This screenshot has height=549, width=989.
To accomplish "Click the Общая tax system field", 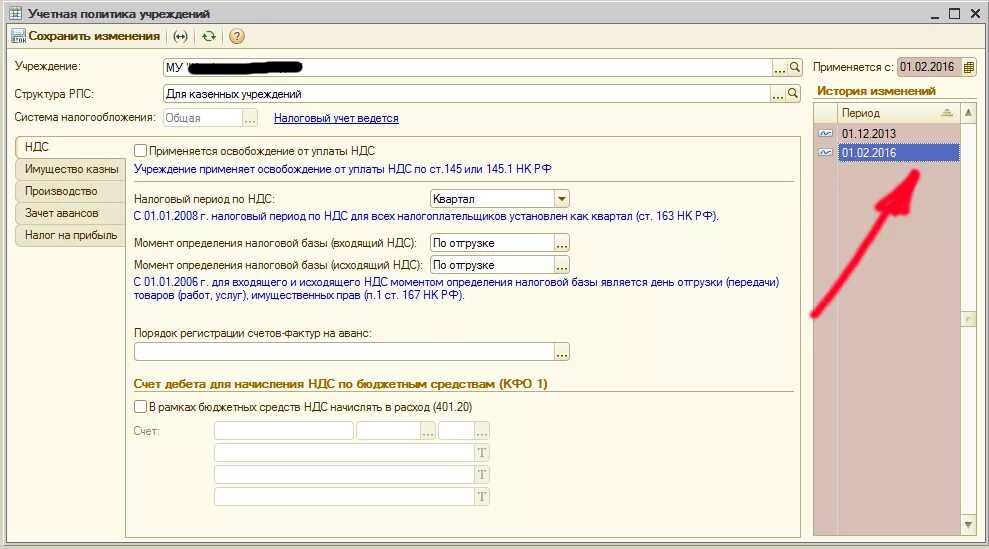I will coord(203,118).
